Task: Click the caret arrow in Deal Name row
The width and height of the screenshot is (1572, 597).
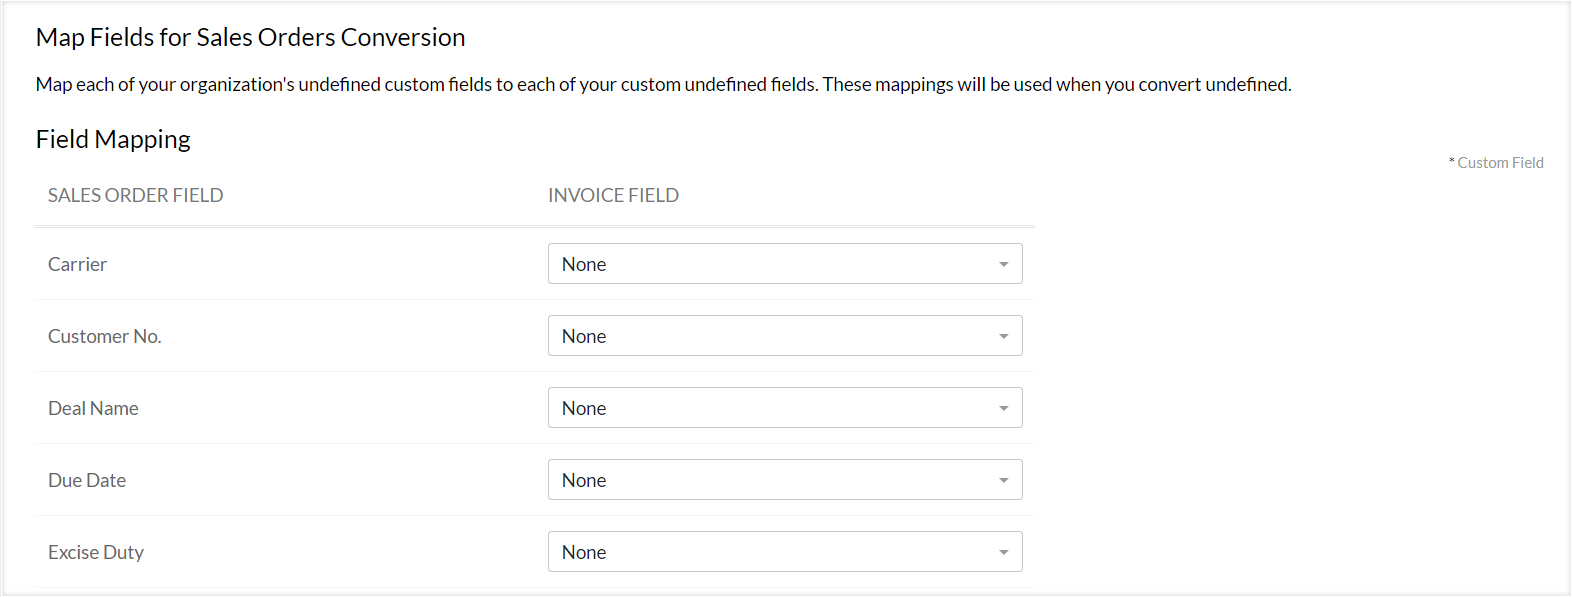Action: point(1003,409)
